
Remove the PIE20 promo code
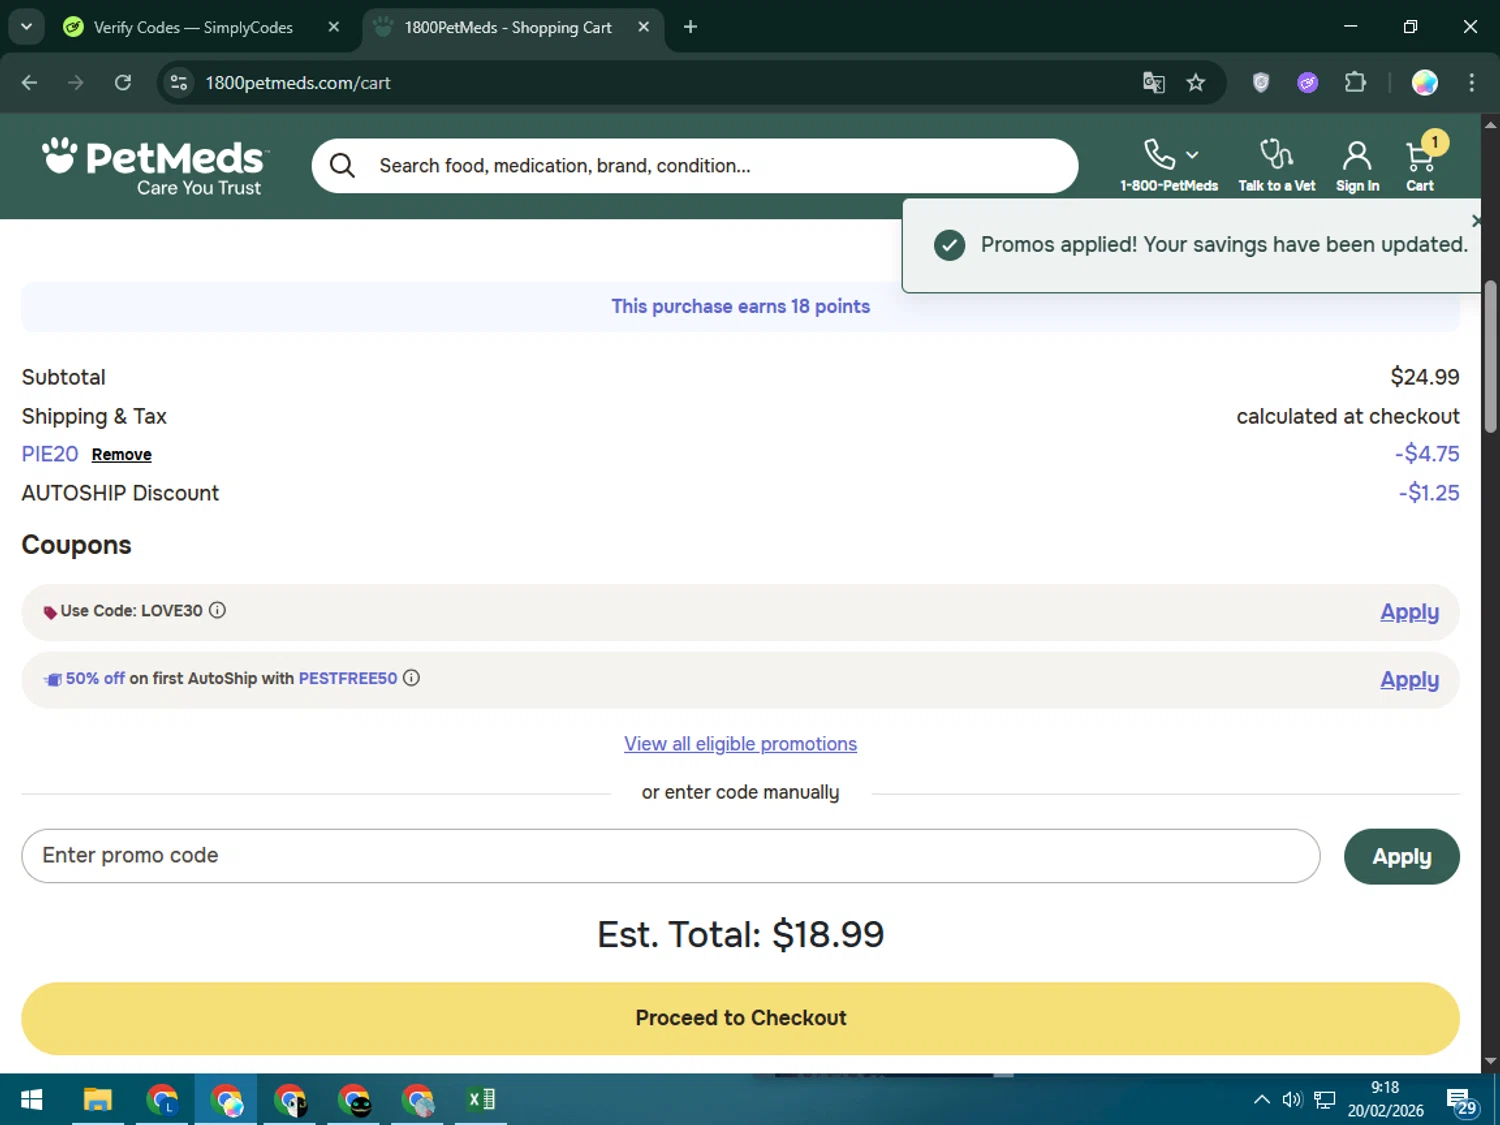pyautogui.click(x=122, y=455)
